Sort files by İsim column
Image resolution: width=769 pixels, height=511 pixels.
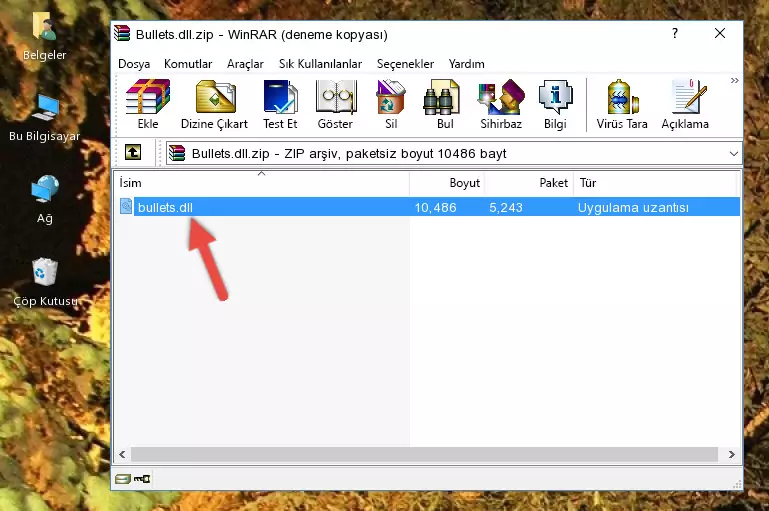coord(262,183)
